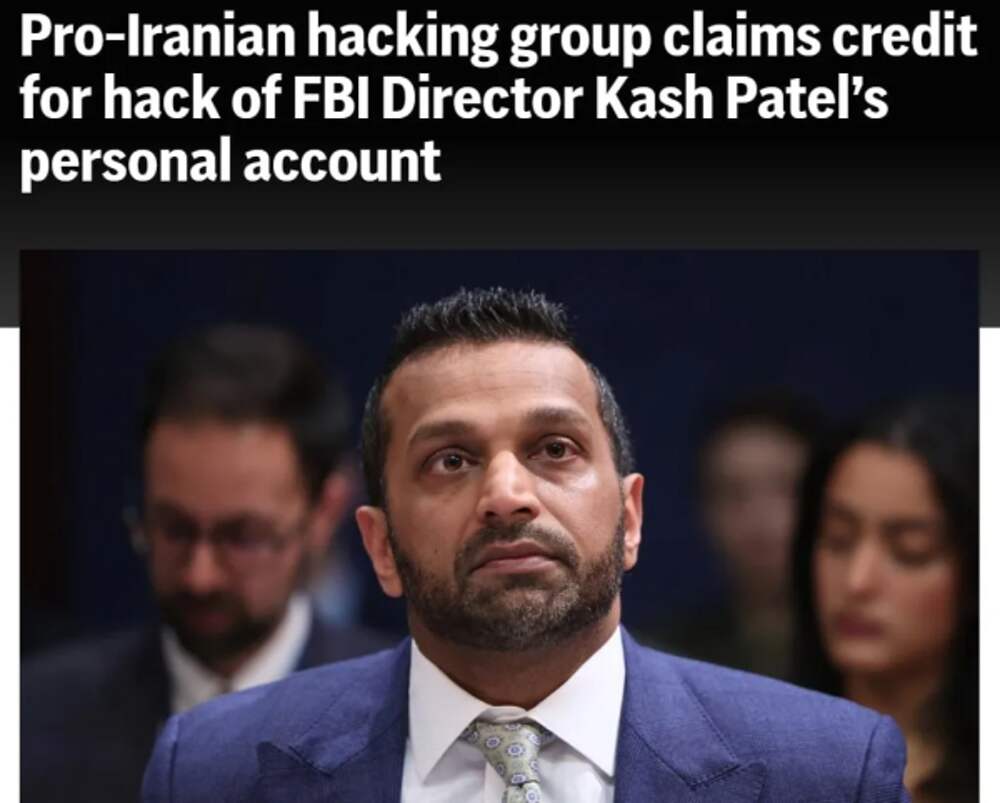The height and width of the screenshot is (803, 1000).
Task: Click the word 'Director' in headline
Action: pyautogui.click(x=483, y=98)
